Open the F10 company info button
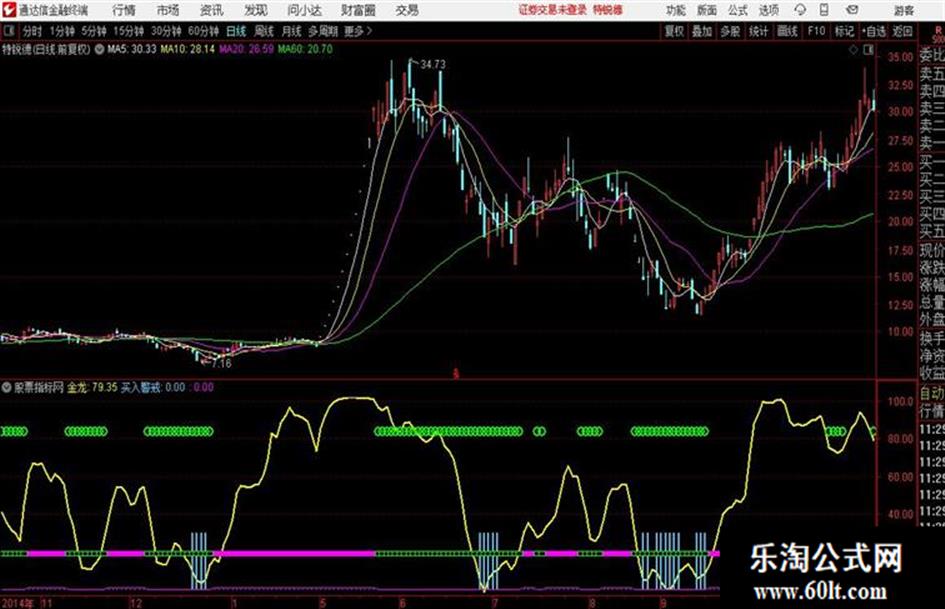 tap(817, 31)
